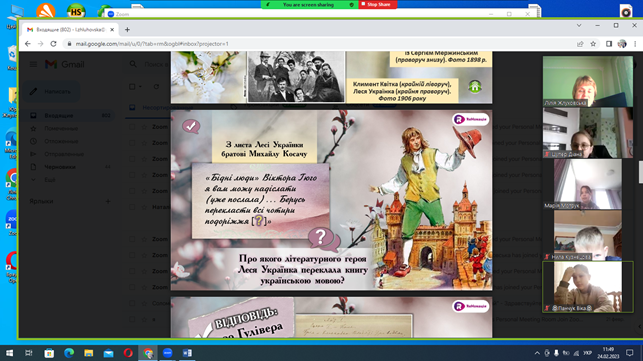The width and height of the screenshot is (643, 361).
Task: Click the shield icon in sharing bar
Action: [351, 5]
